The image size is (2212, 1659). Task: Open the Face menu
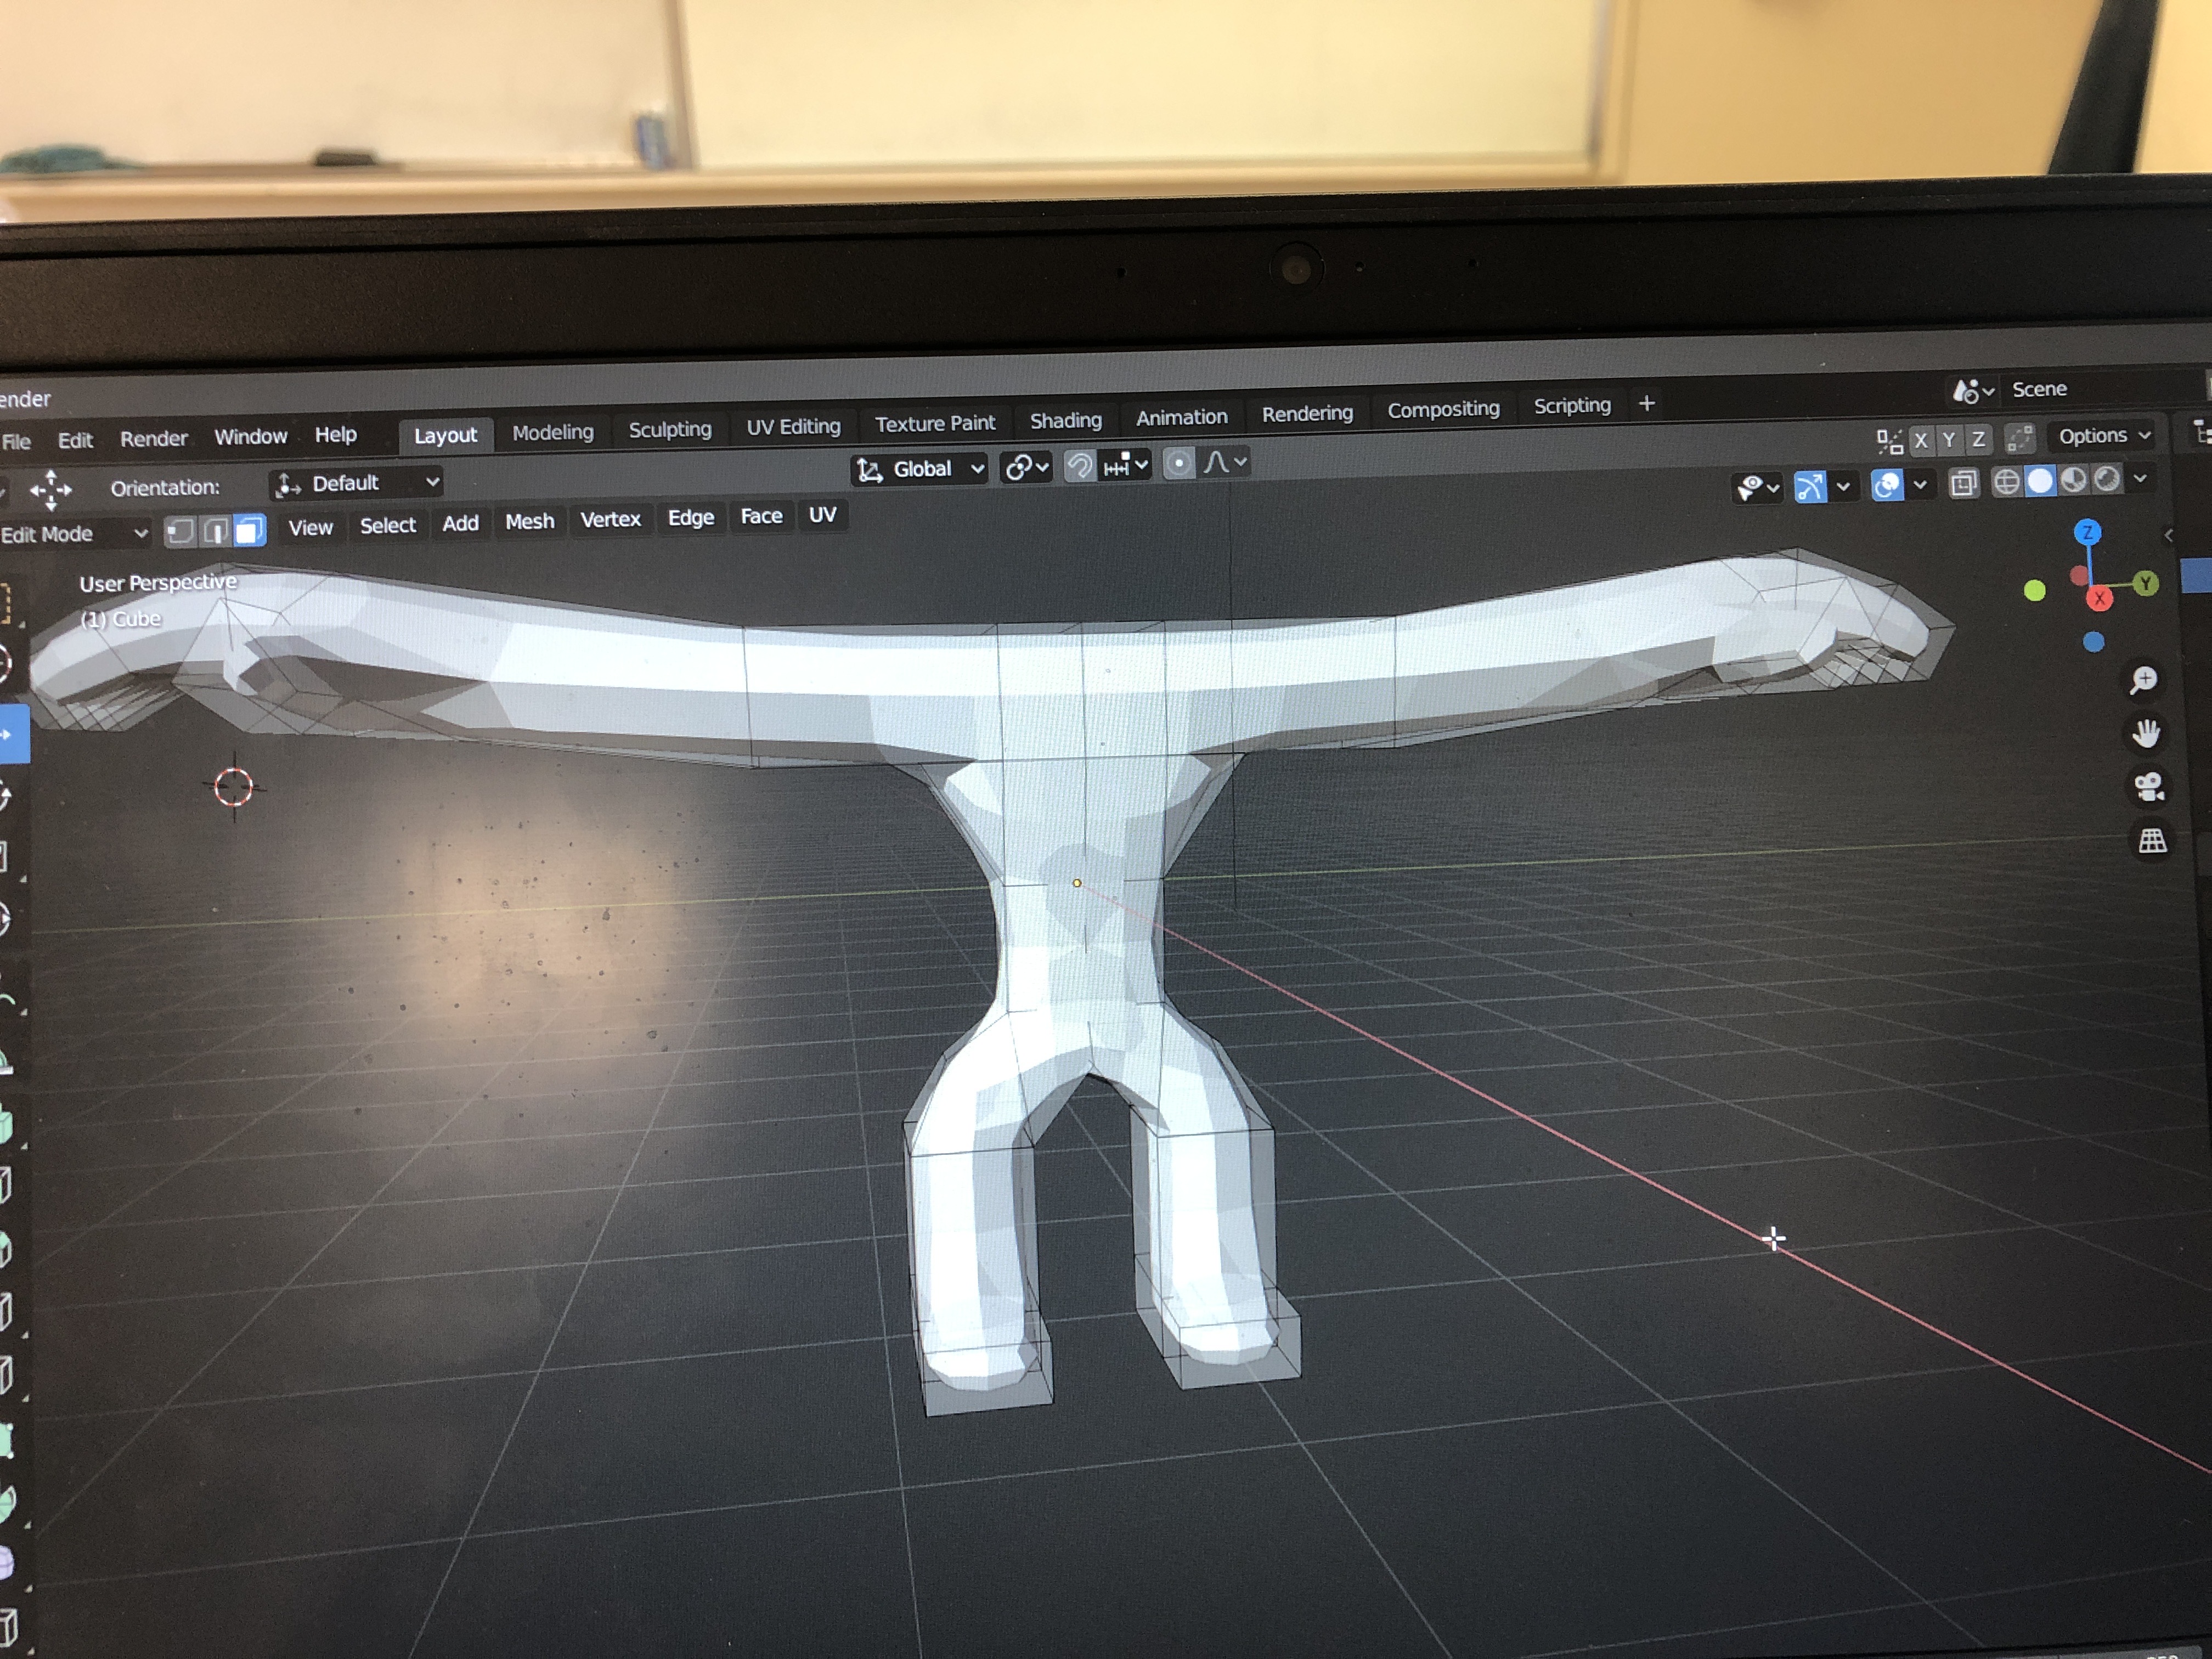[761, 516]
